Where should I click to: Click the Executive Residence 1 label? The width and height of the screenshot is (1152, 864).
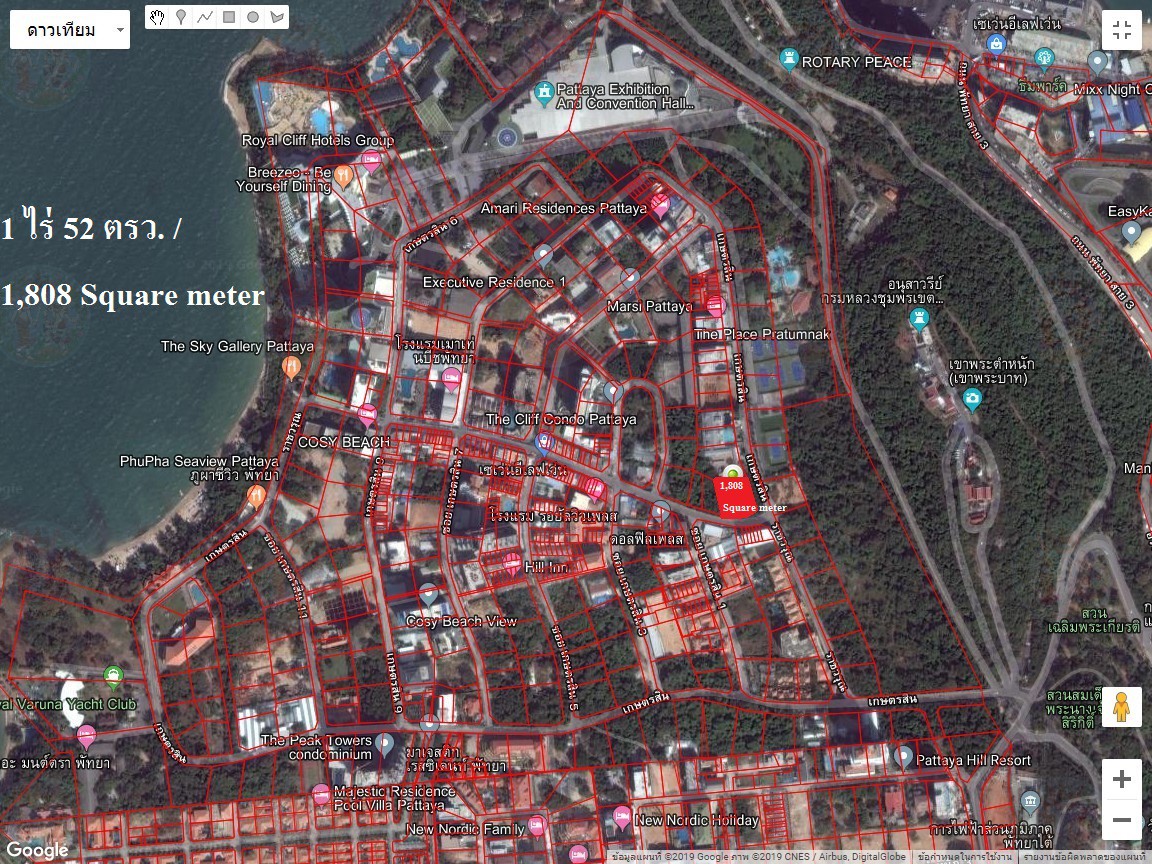coord(494,282)
